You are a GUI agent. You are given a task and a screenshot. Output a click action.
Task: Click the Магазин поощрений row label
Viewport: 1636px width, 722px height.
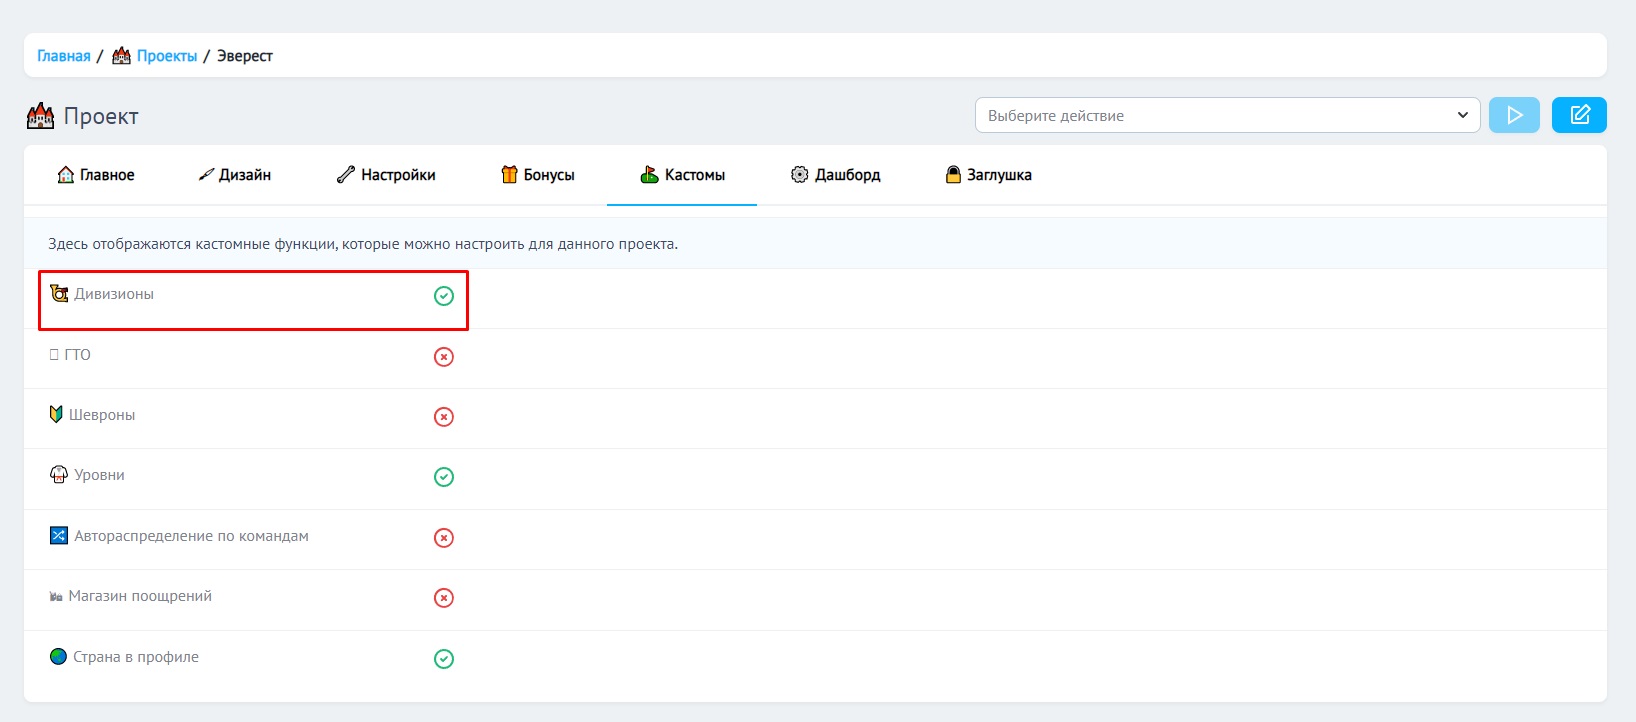[140, 596]
